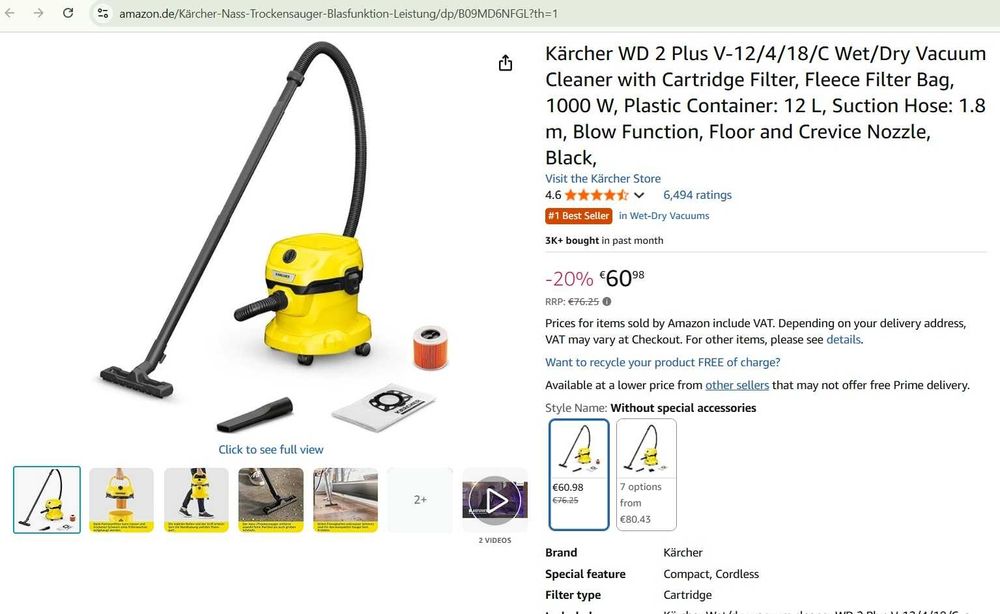The width and height of the screenshot is (1000, 614).
Task: Open the 2+ more images thumbnail
Action: tap(420, 500)
